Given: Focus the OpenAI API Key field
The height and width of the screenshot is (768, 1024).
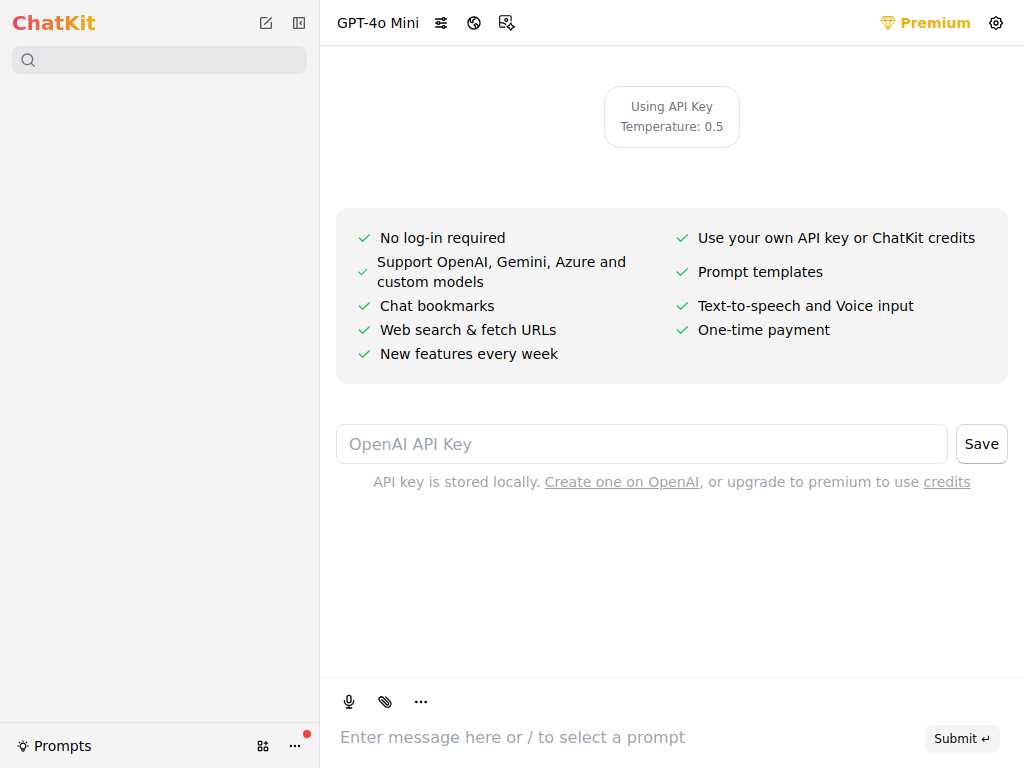Looking at the screenshot, I should [641, 444].
